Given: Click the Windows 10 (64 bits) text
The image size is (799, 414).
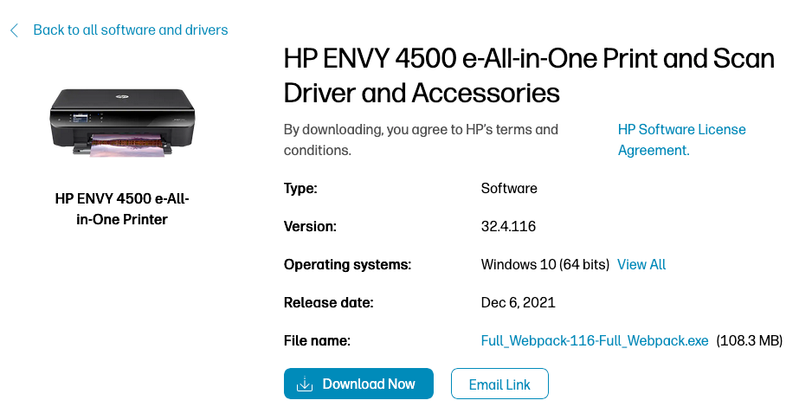Looking at the screenshot, I should tap(545, 265).
